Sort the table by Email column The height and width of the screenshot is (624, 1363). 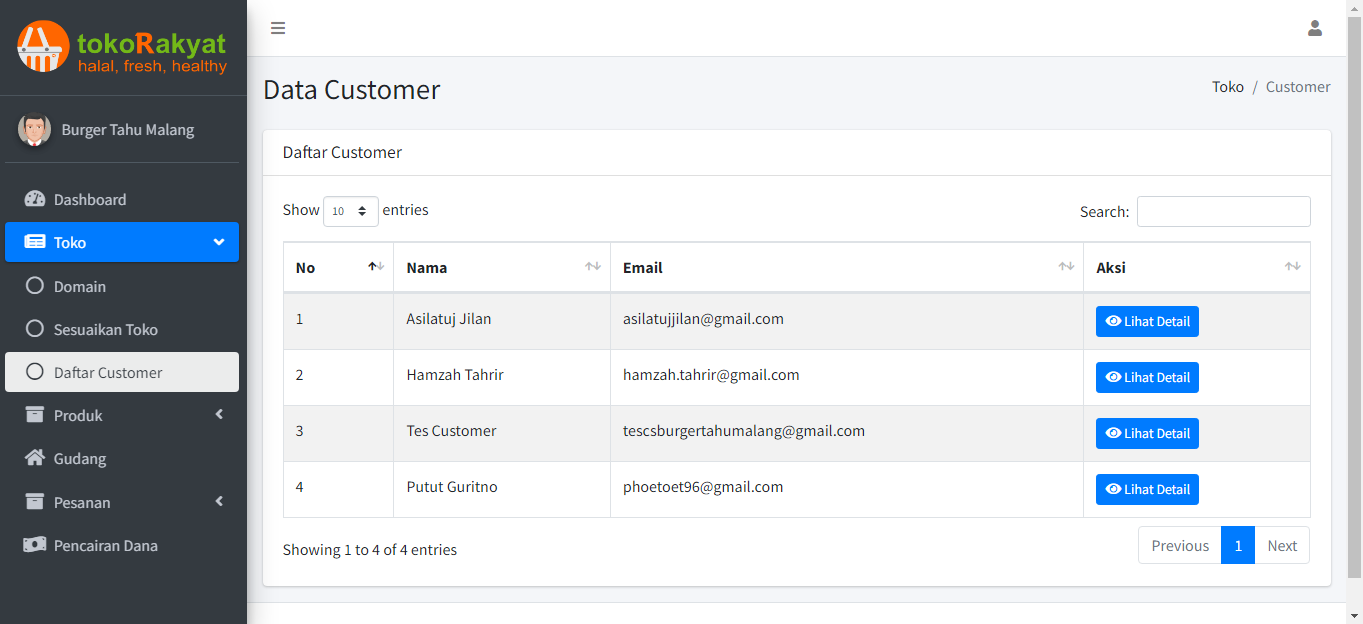(846, 267)
